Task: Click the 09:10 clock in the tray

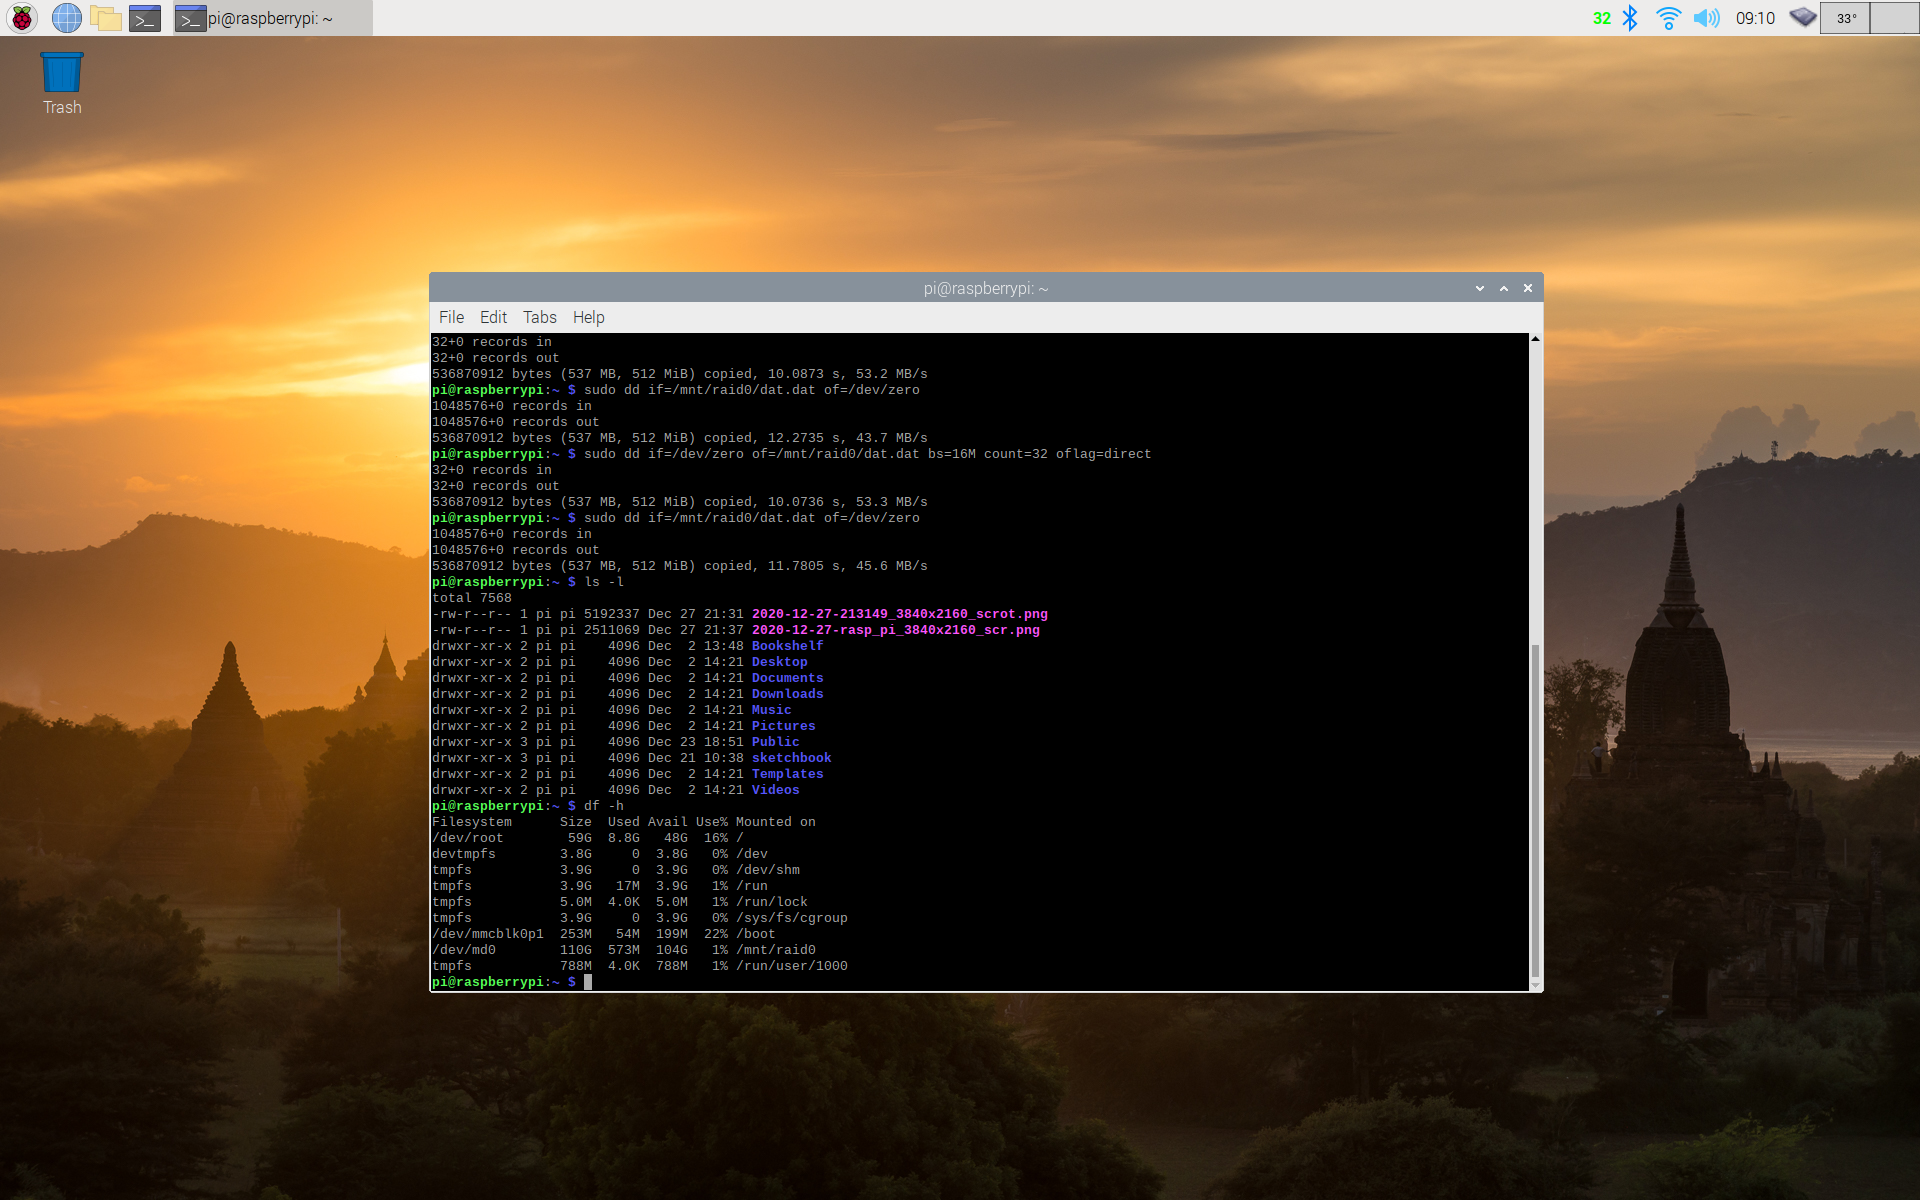Action: coord(1755,18)
